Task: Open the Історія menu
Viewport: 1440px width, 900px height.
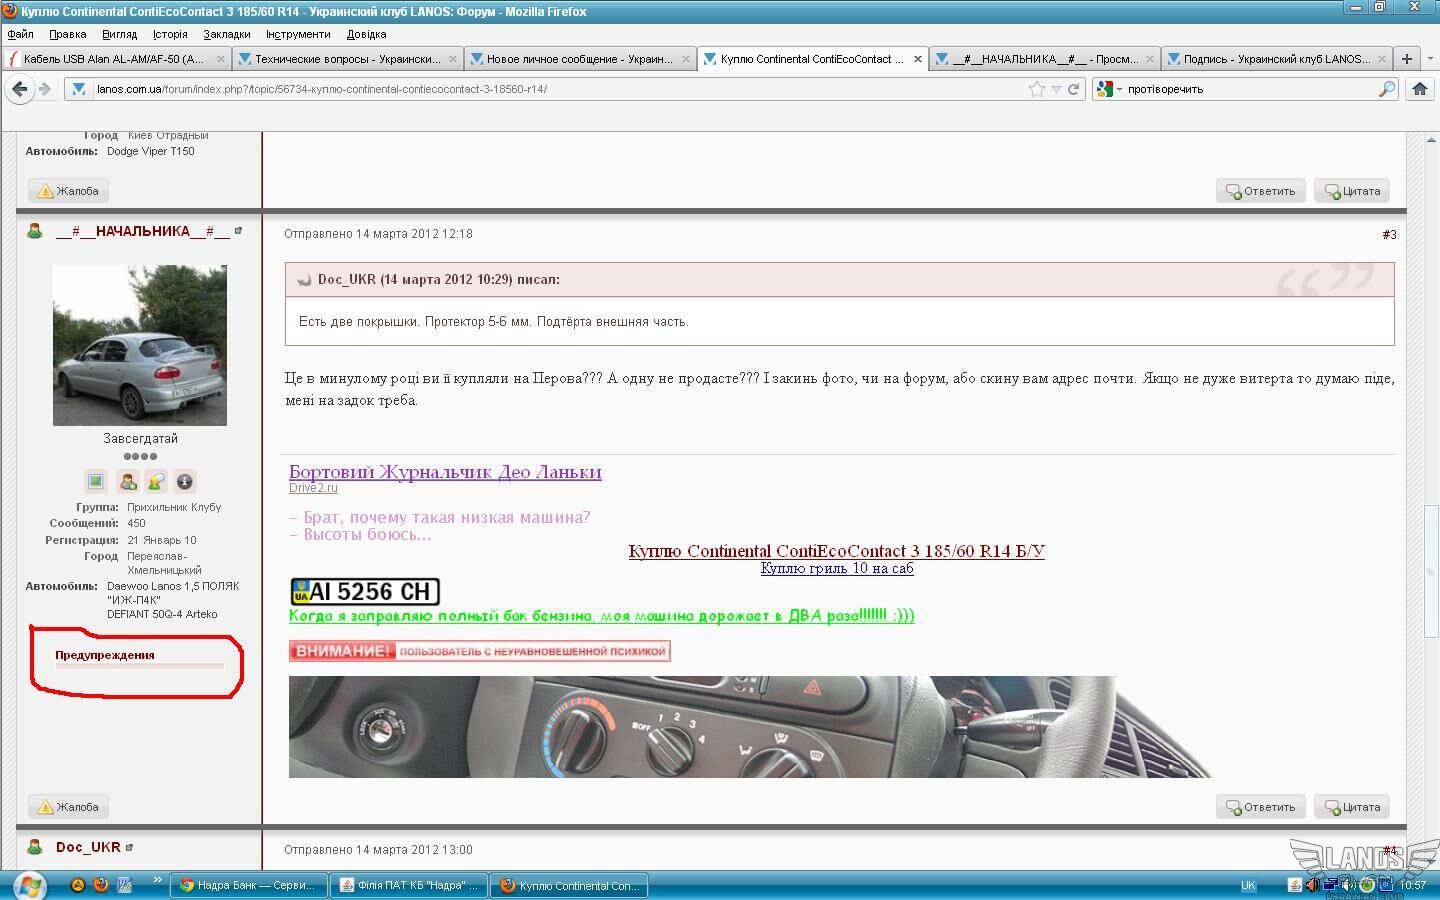Action: 170,34
